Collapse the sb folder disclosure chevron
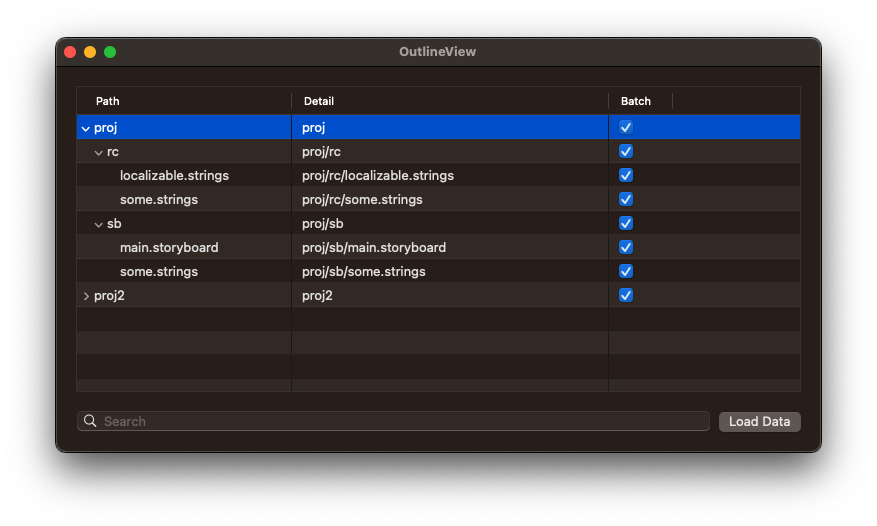The height and width of the screenshot is (526, 877). tap(98, 224)
